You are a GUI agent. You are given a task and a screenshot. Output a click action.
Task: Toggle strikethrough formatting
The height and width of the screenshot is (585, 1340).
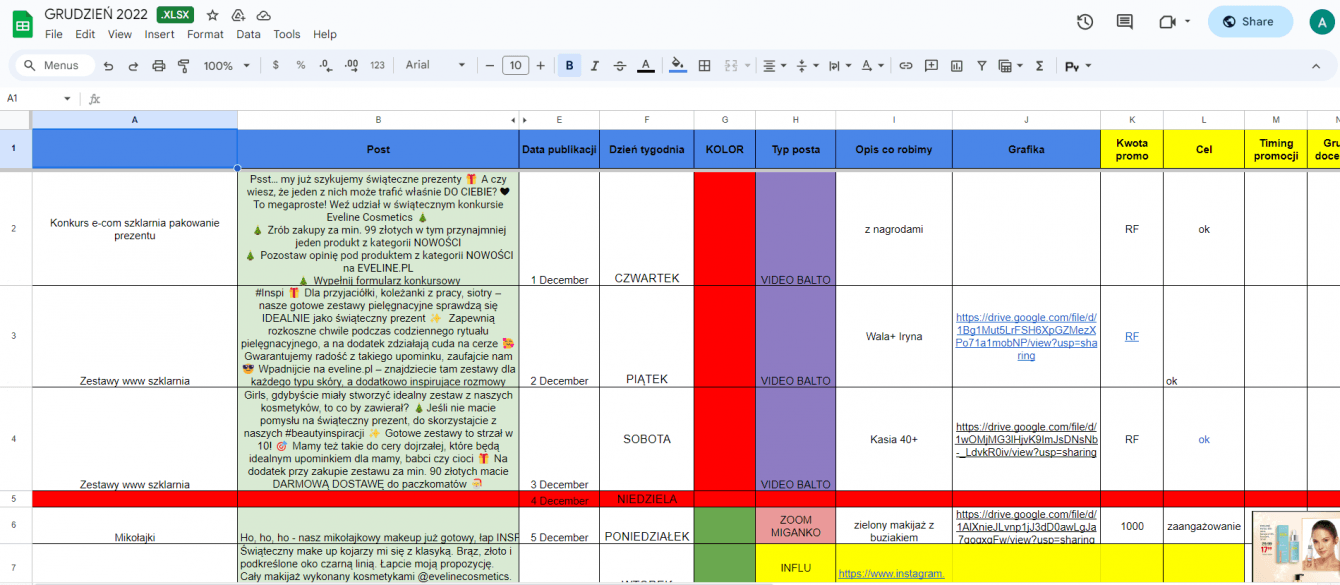[x=620, y=66]
